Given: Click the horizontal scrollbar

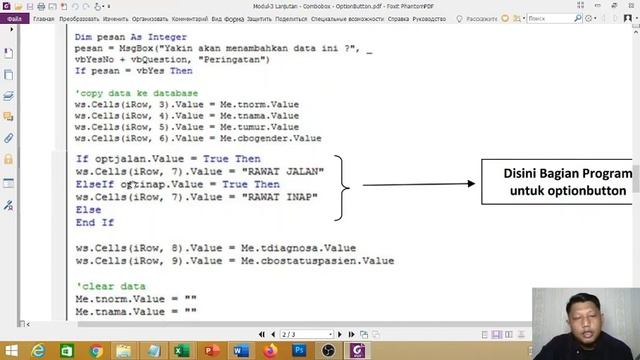Looking at the screenshot, I should click(x=304, y=324).
